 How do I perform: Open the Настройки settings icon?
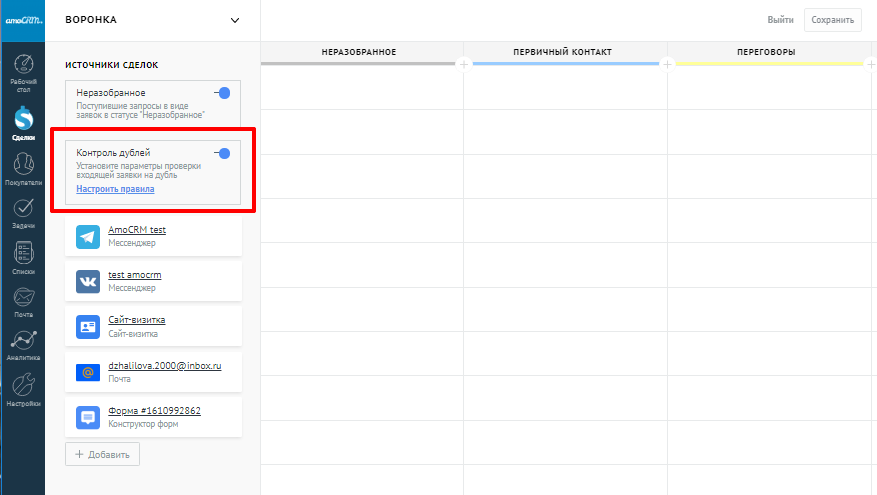[22, 387]
